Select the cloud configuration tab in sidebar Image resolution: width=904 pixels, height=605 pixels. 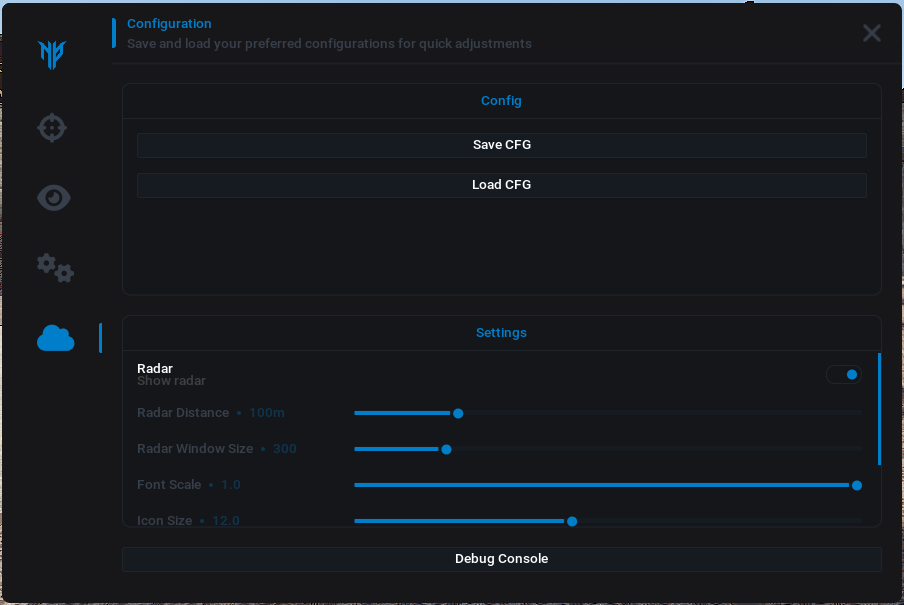(x=55, y=339)
